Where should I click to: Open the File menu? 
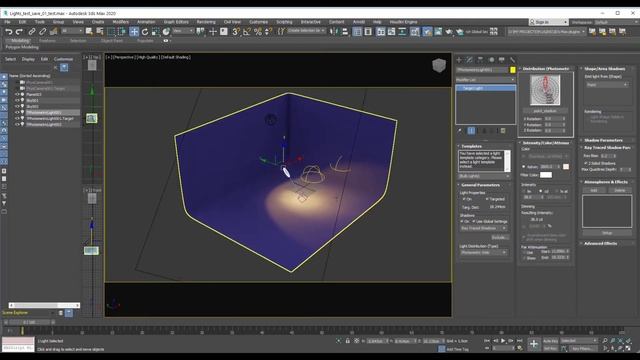pyautogui.click(x=7, y=22)
